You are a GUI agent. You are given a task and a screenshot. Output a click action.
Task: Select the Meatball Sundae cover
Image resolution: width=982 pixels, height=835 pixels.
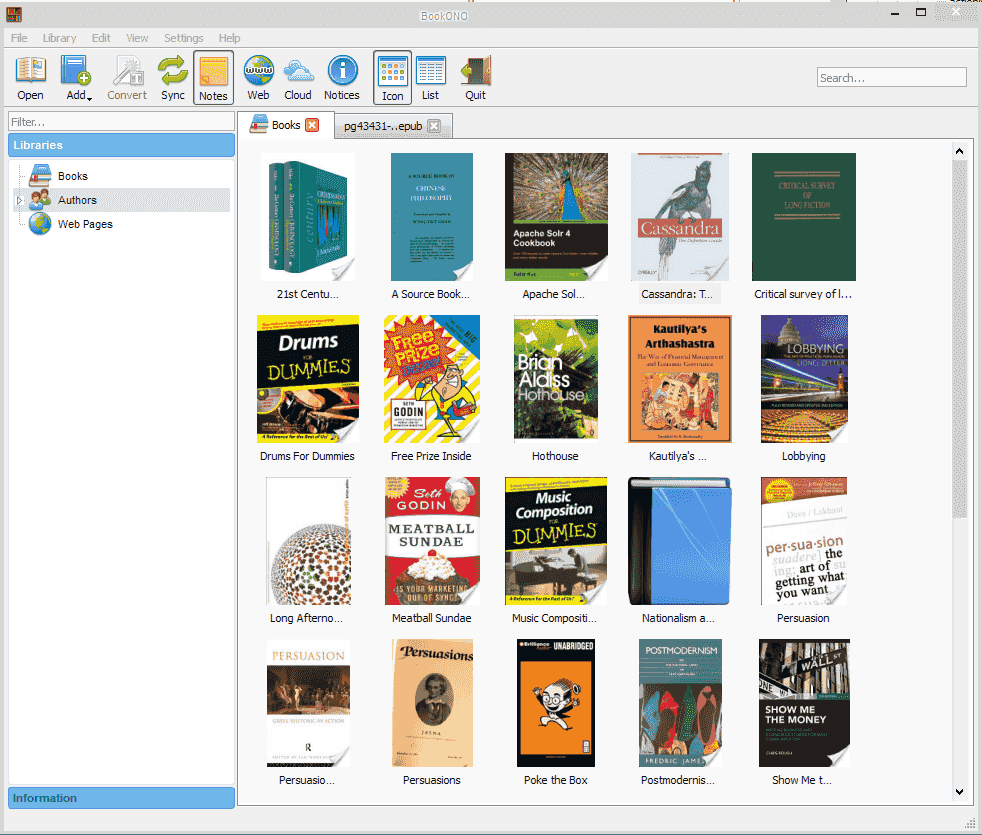[432, 541]
